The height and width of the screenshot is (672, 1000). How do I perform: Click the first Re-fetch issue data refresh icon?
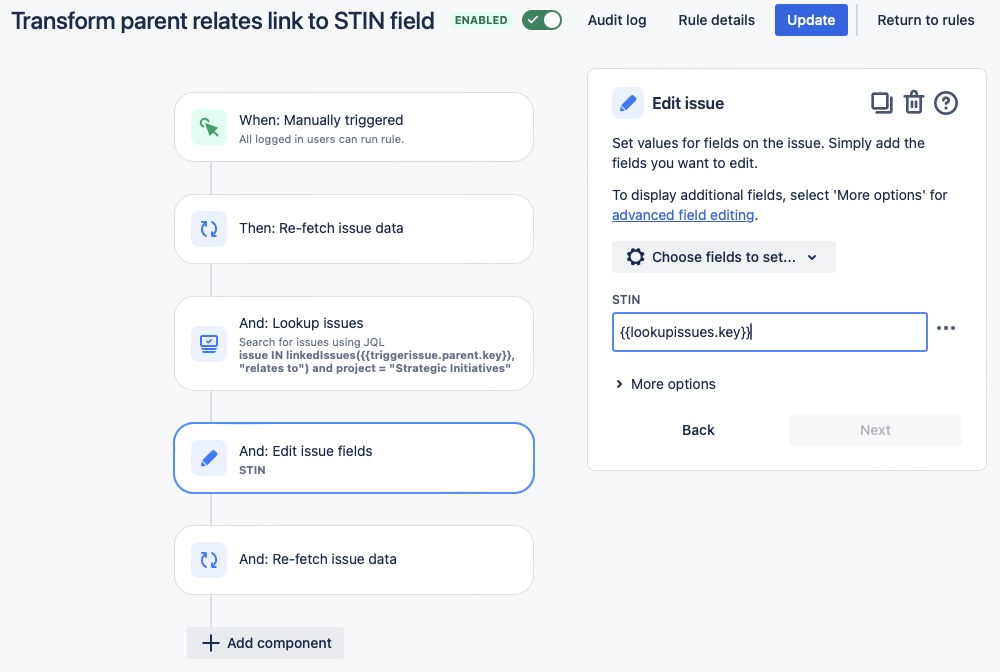209,229
